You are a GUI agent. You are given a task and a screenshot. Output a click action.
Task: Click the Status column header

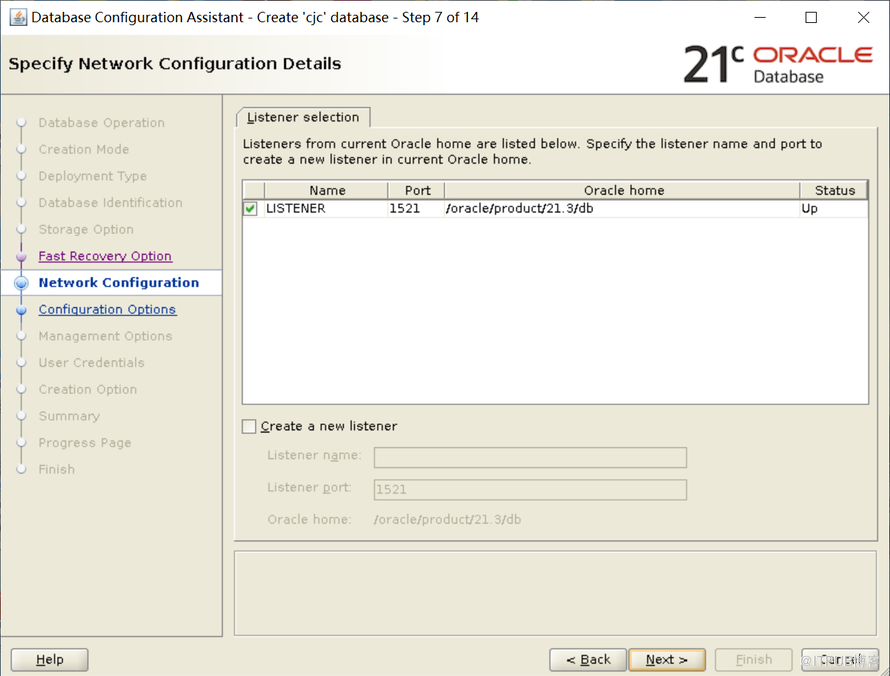(x=834, y=191)
